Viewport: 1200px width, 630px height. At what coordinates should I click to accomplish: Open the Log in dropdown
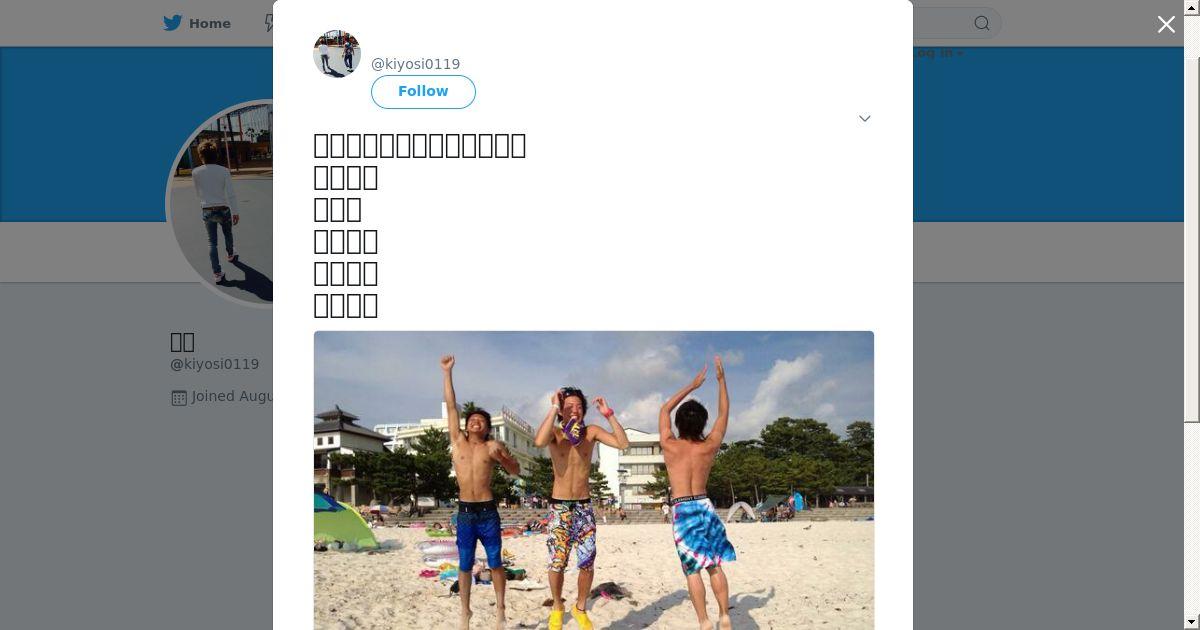pyautogui.click(x=940, y=52)
